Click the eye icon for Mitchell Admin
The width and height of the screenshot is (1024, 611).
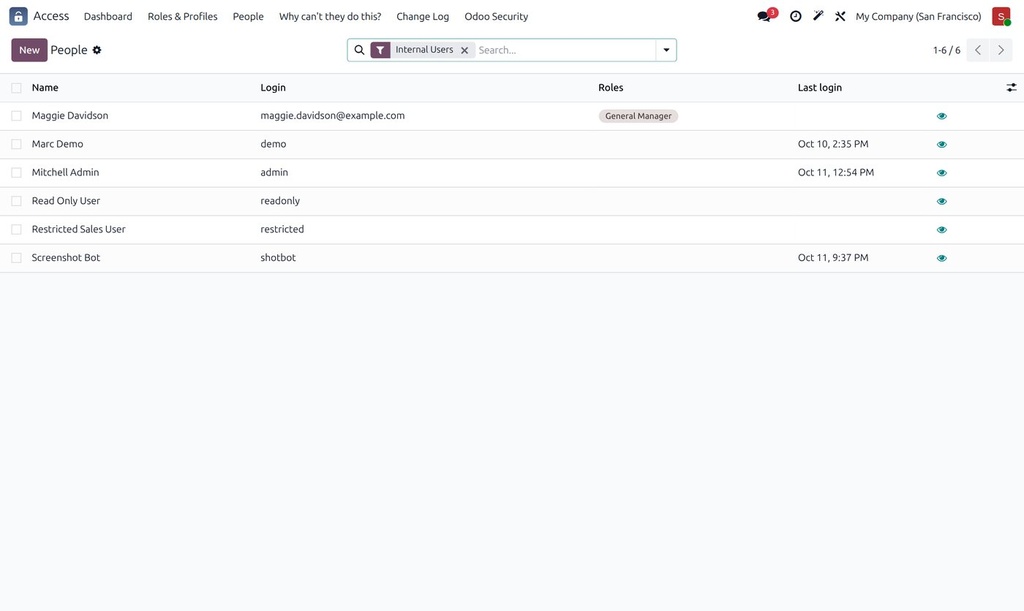[942, 173]
